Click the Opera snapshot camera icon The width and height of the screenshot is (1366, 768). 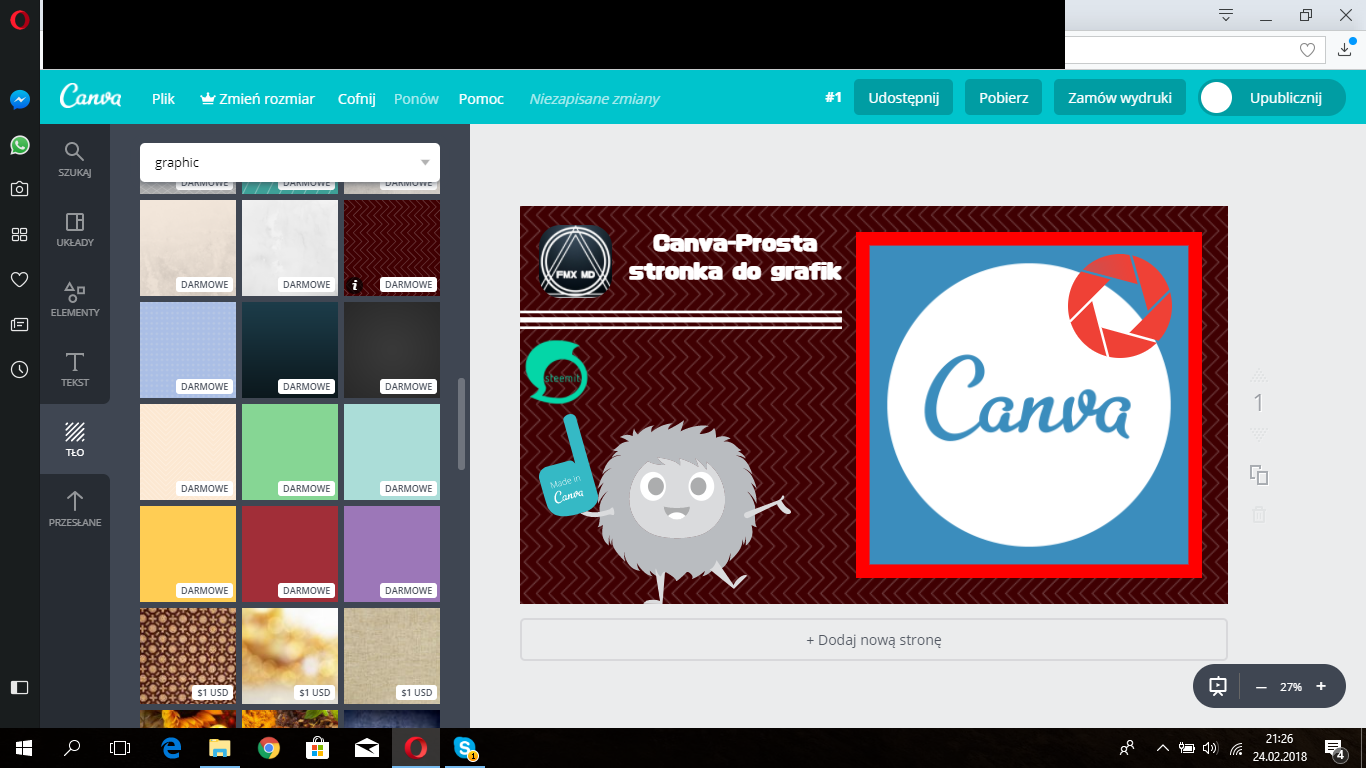[x=20, y=189]
